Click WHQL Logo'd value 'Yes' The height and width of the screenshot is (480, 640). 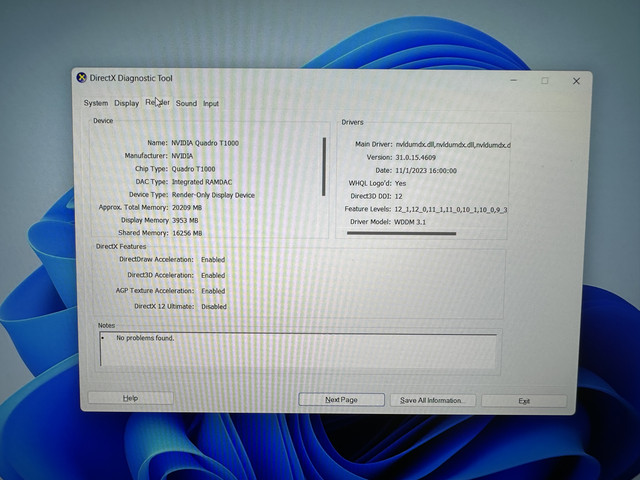click(400, 183)
